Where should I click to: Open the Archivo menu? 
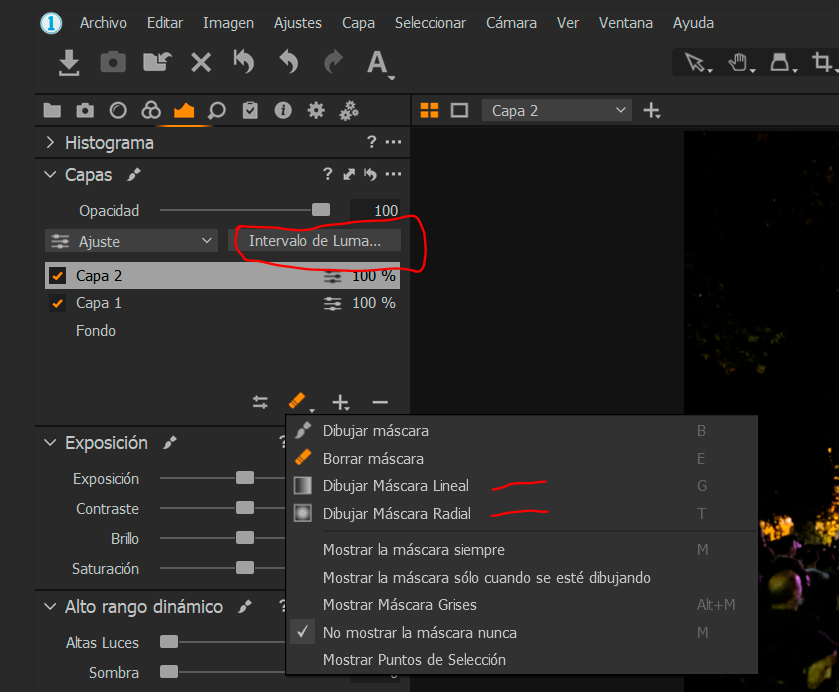coord(103,23)
